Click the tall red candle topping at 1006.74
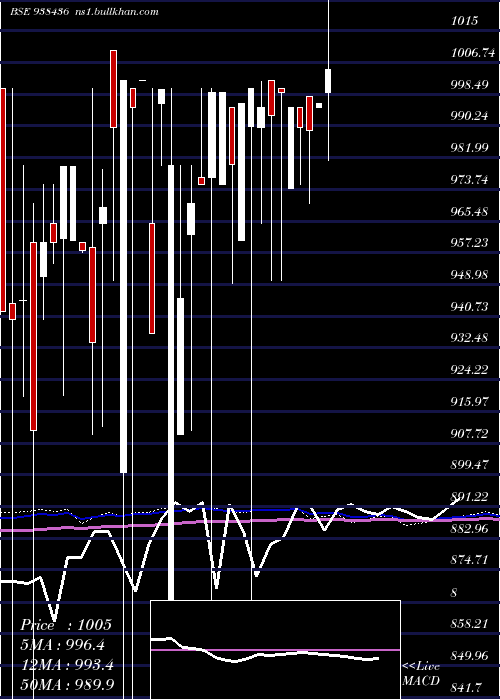Viewport: 500px width, 700px height. click(x=113, y=89)
